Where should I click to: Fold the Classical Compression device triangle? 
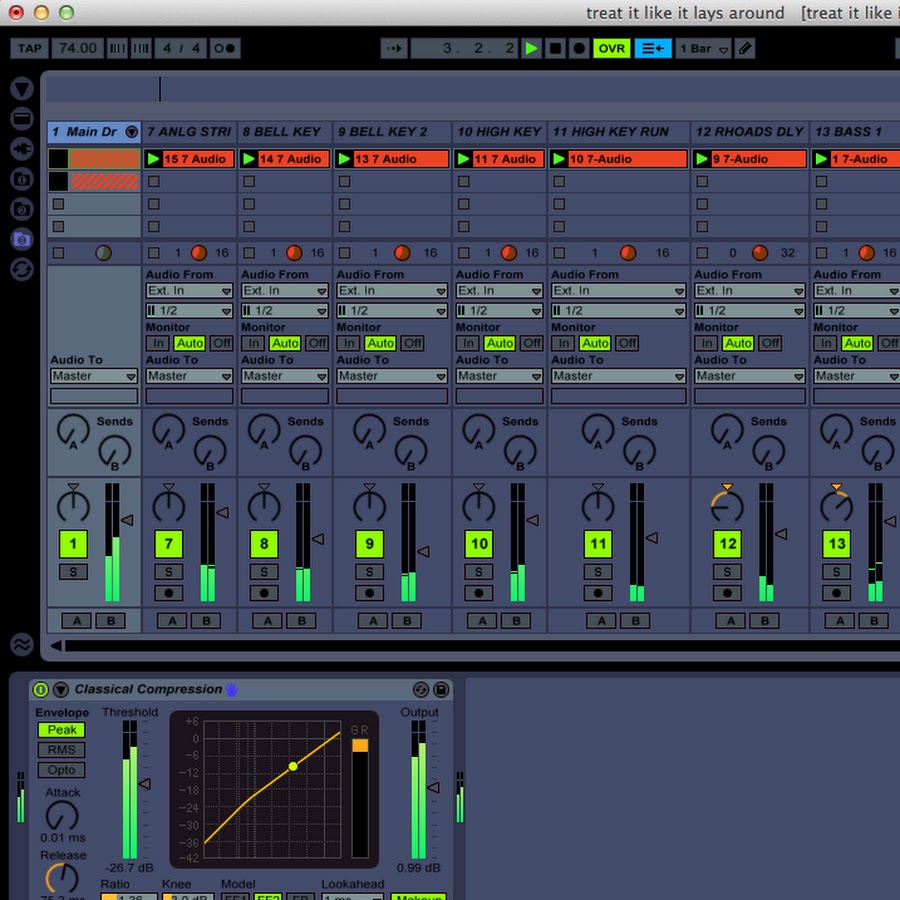tap(61, 689)
